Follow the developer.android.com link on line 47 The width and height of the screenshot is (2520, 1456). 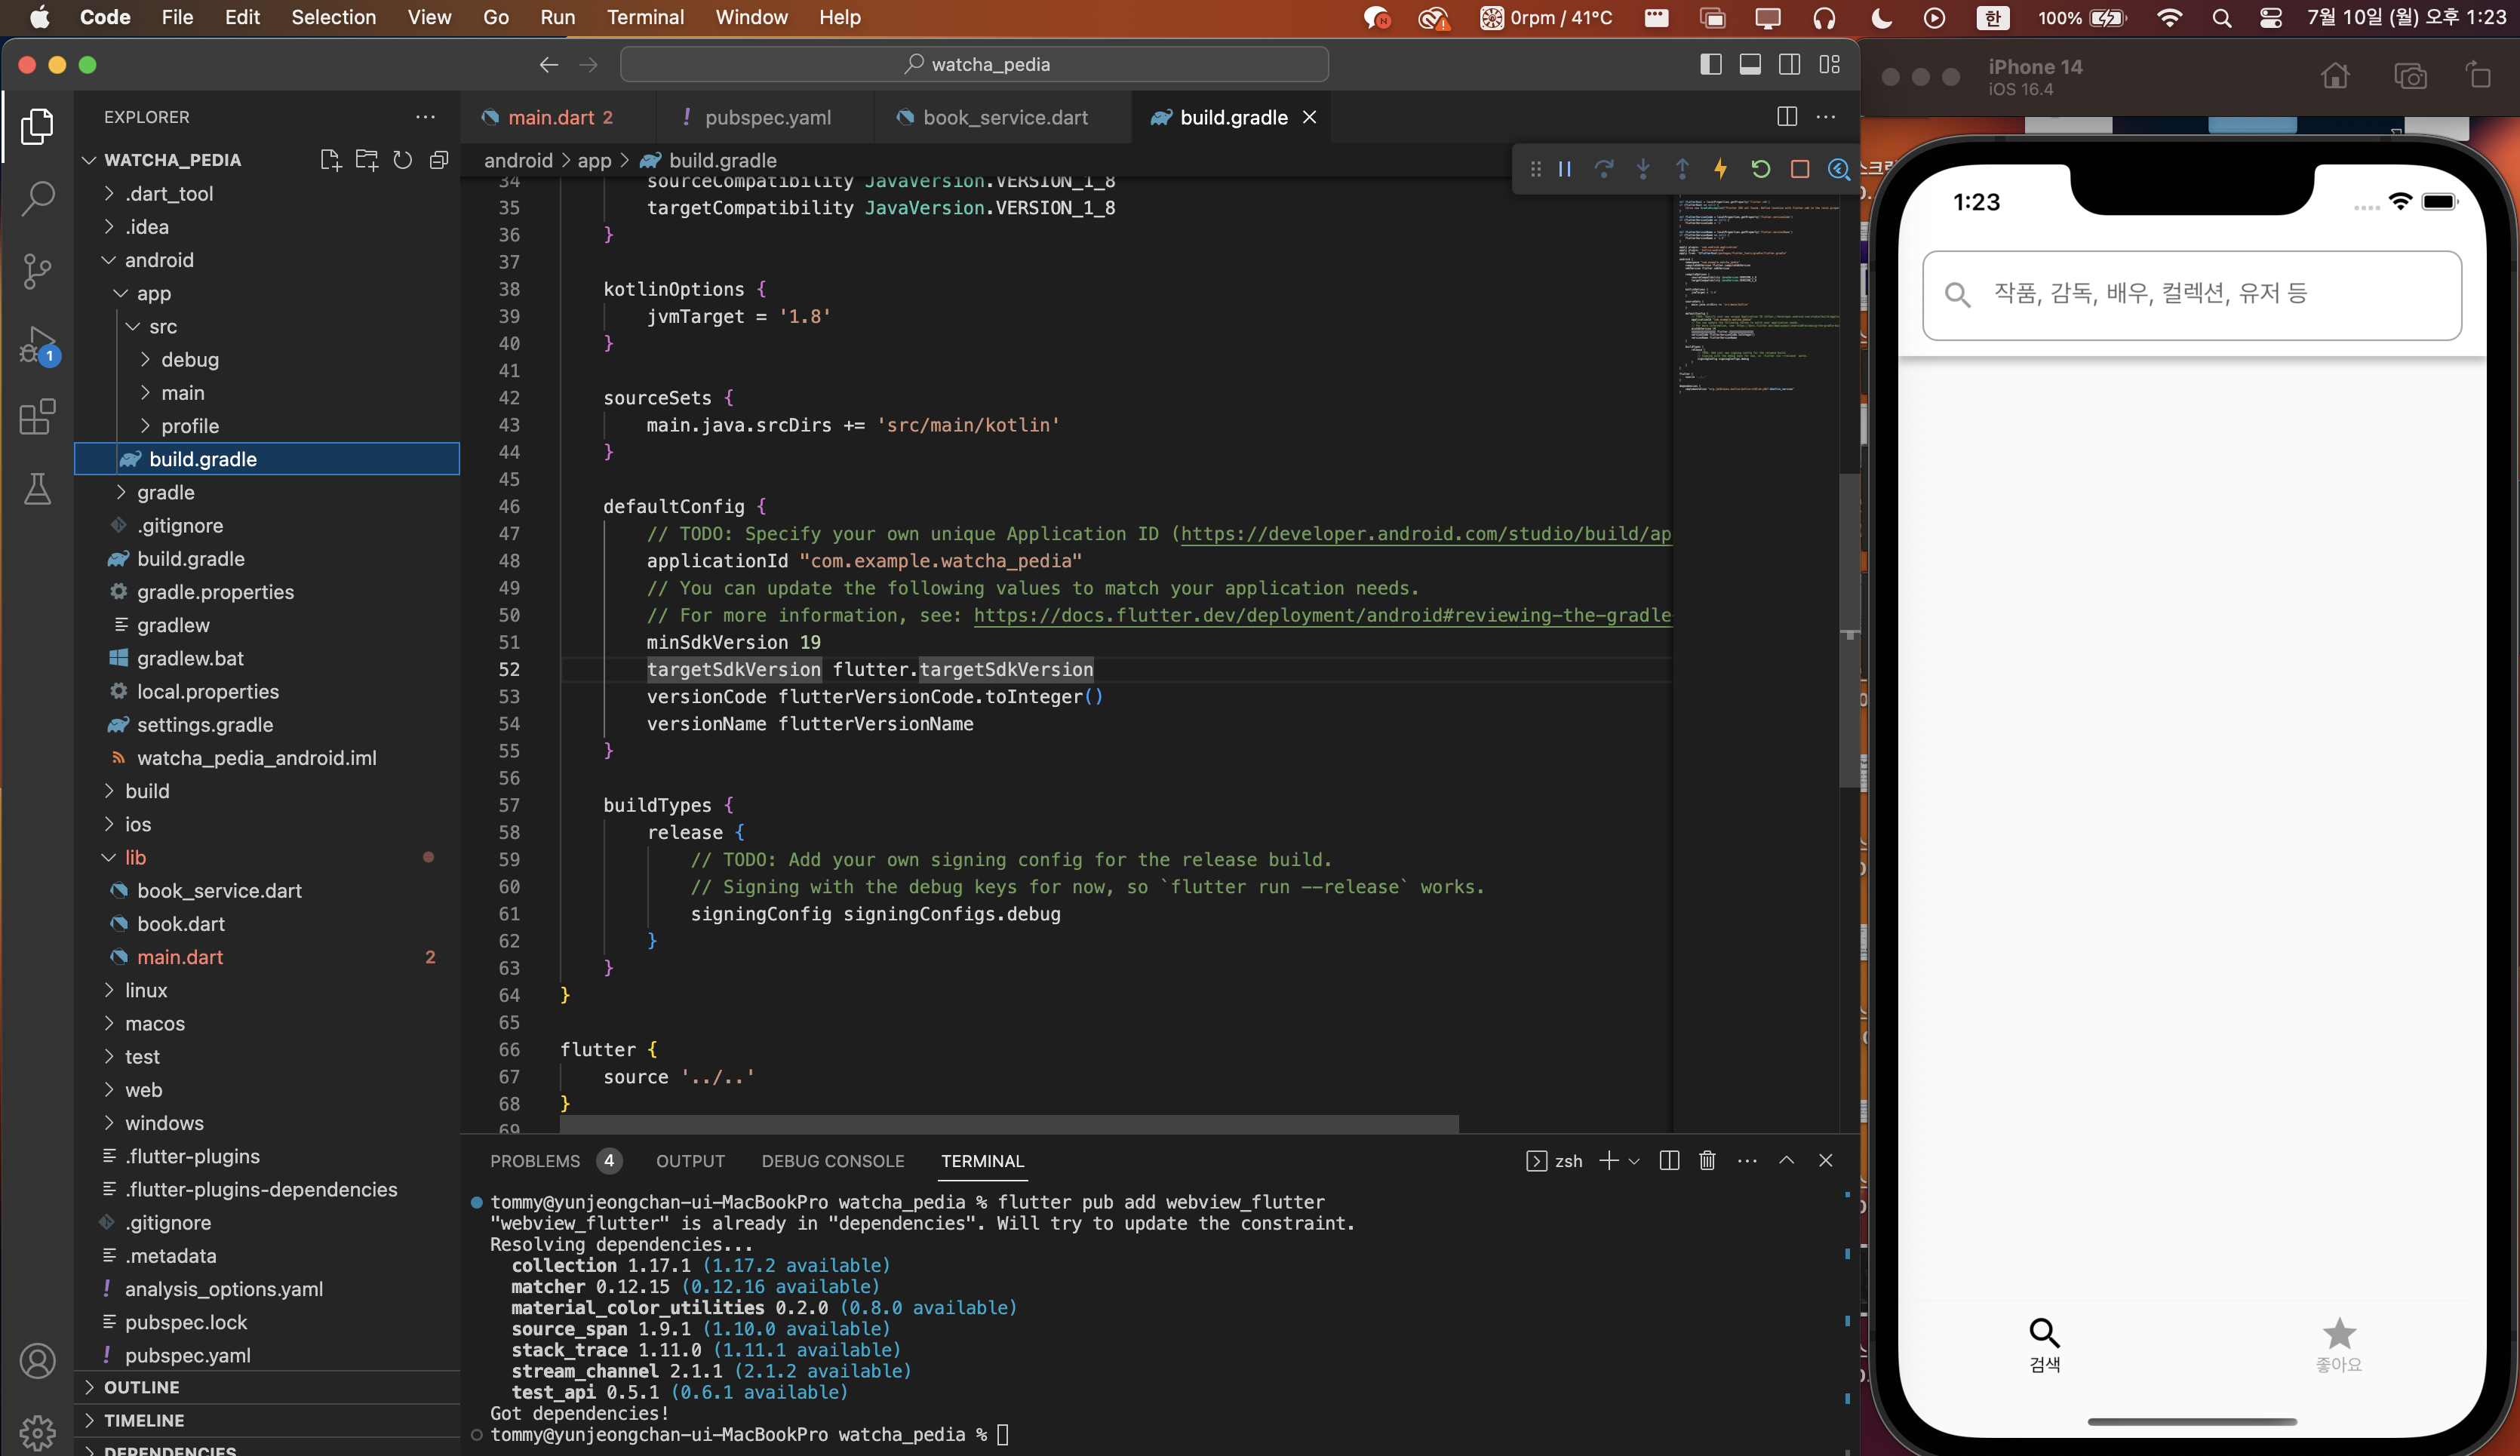coord(1425,534)
